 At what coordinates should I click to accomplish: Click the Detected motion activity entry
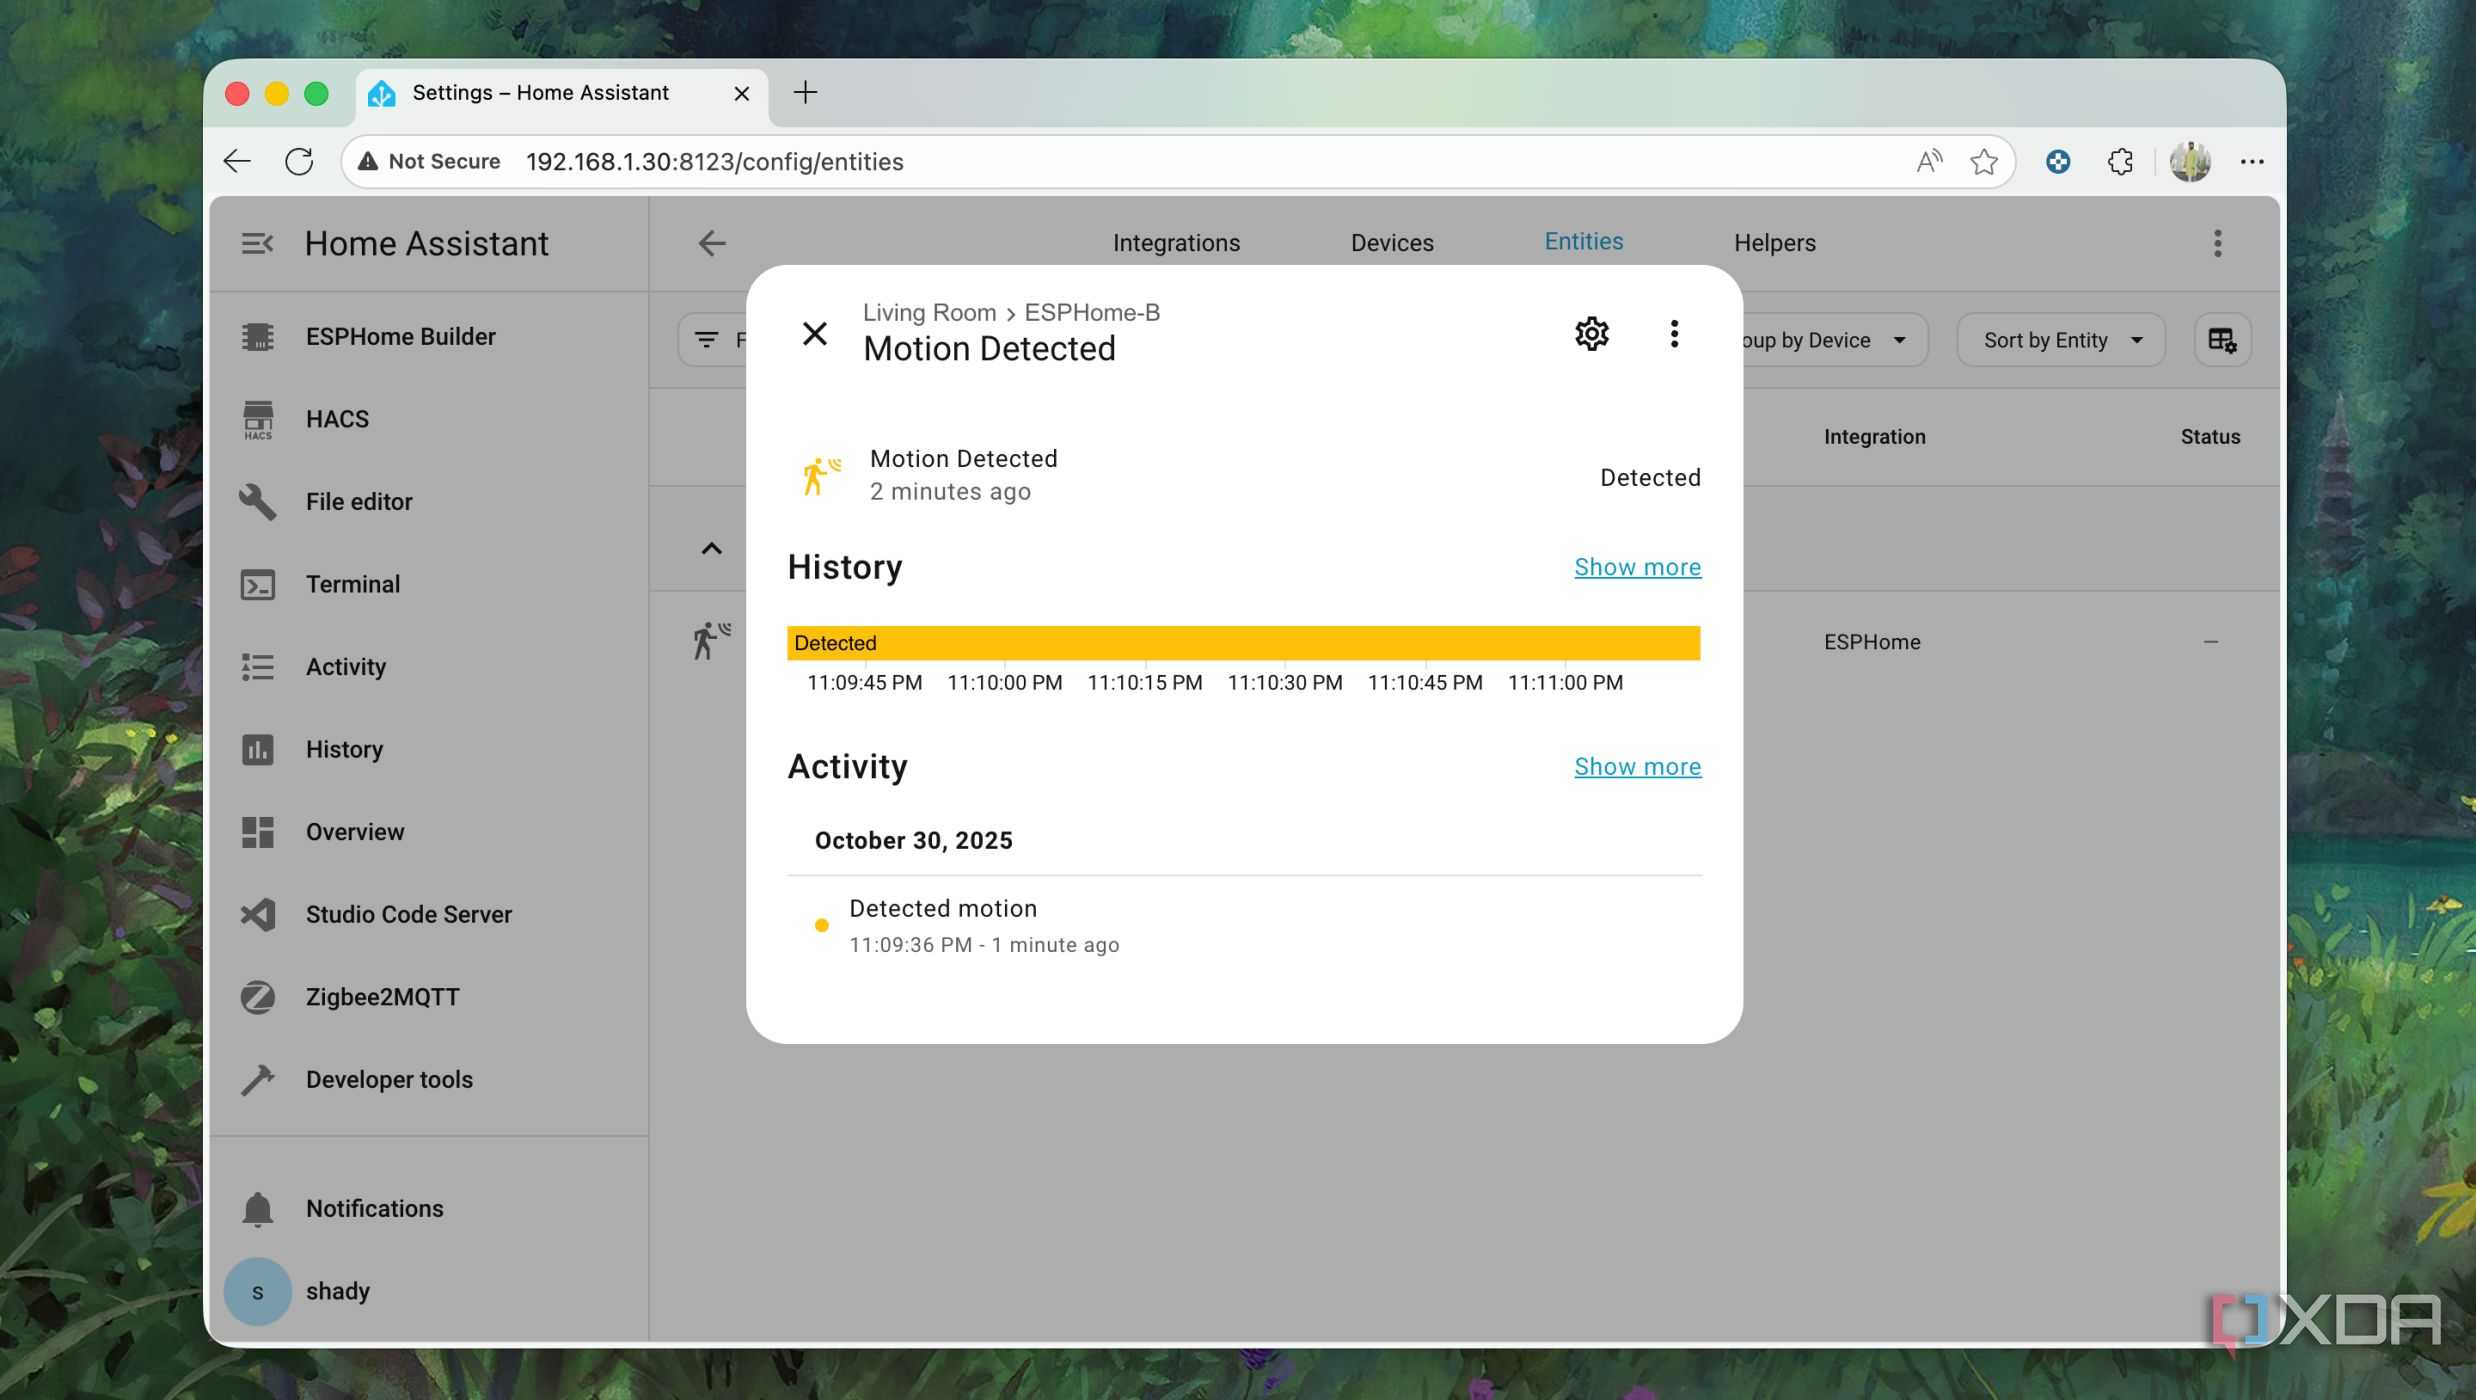pos(1243,925)
